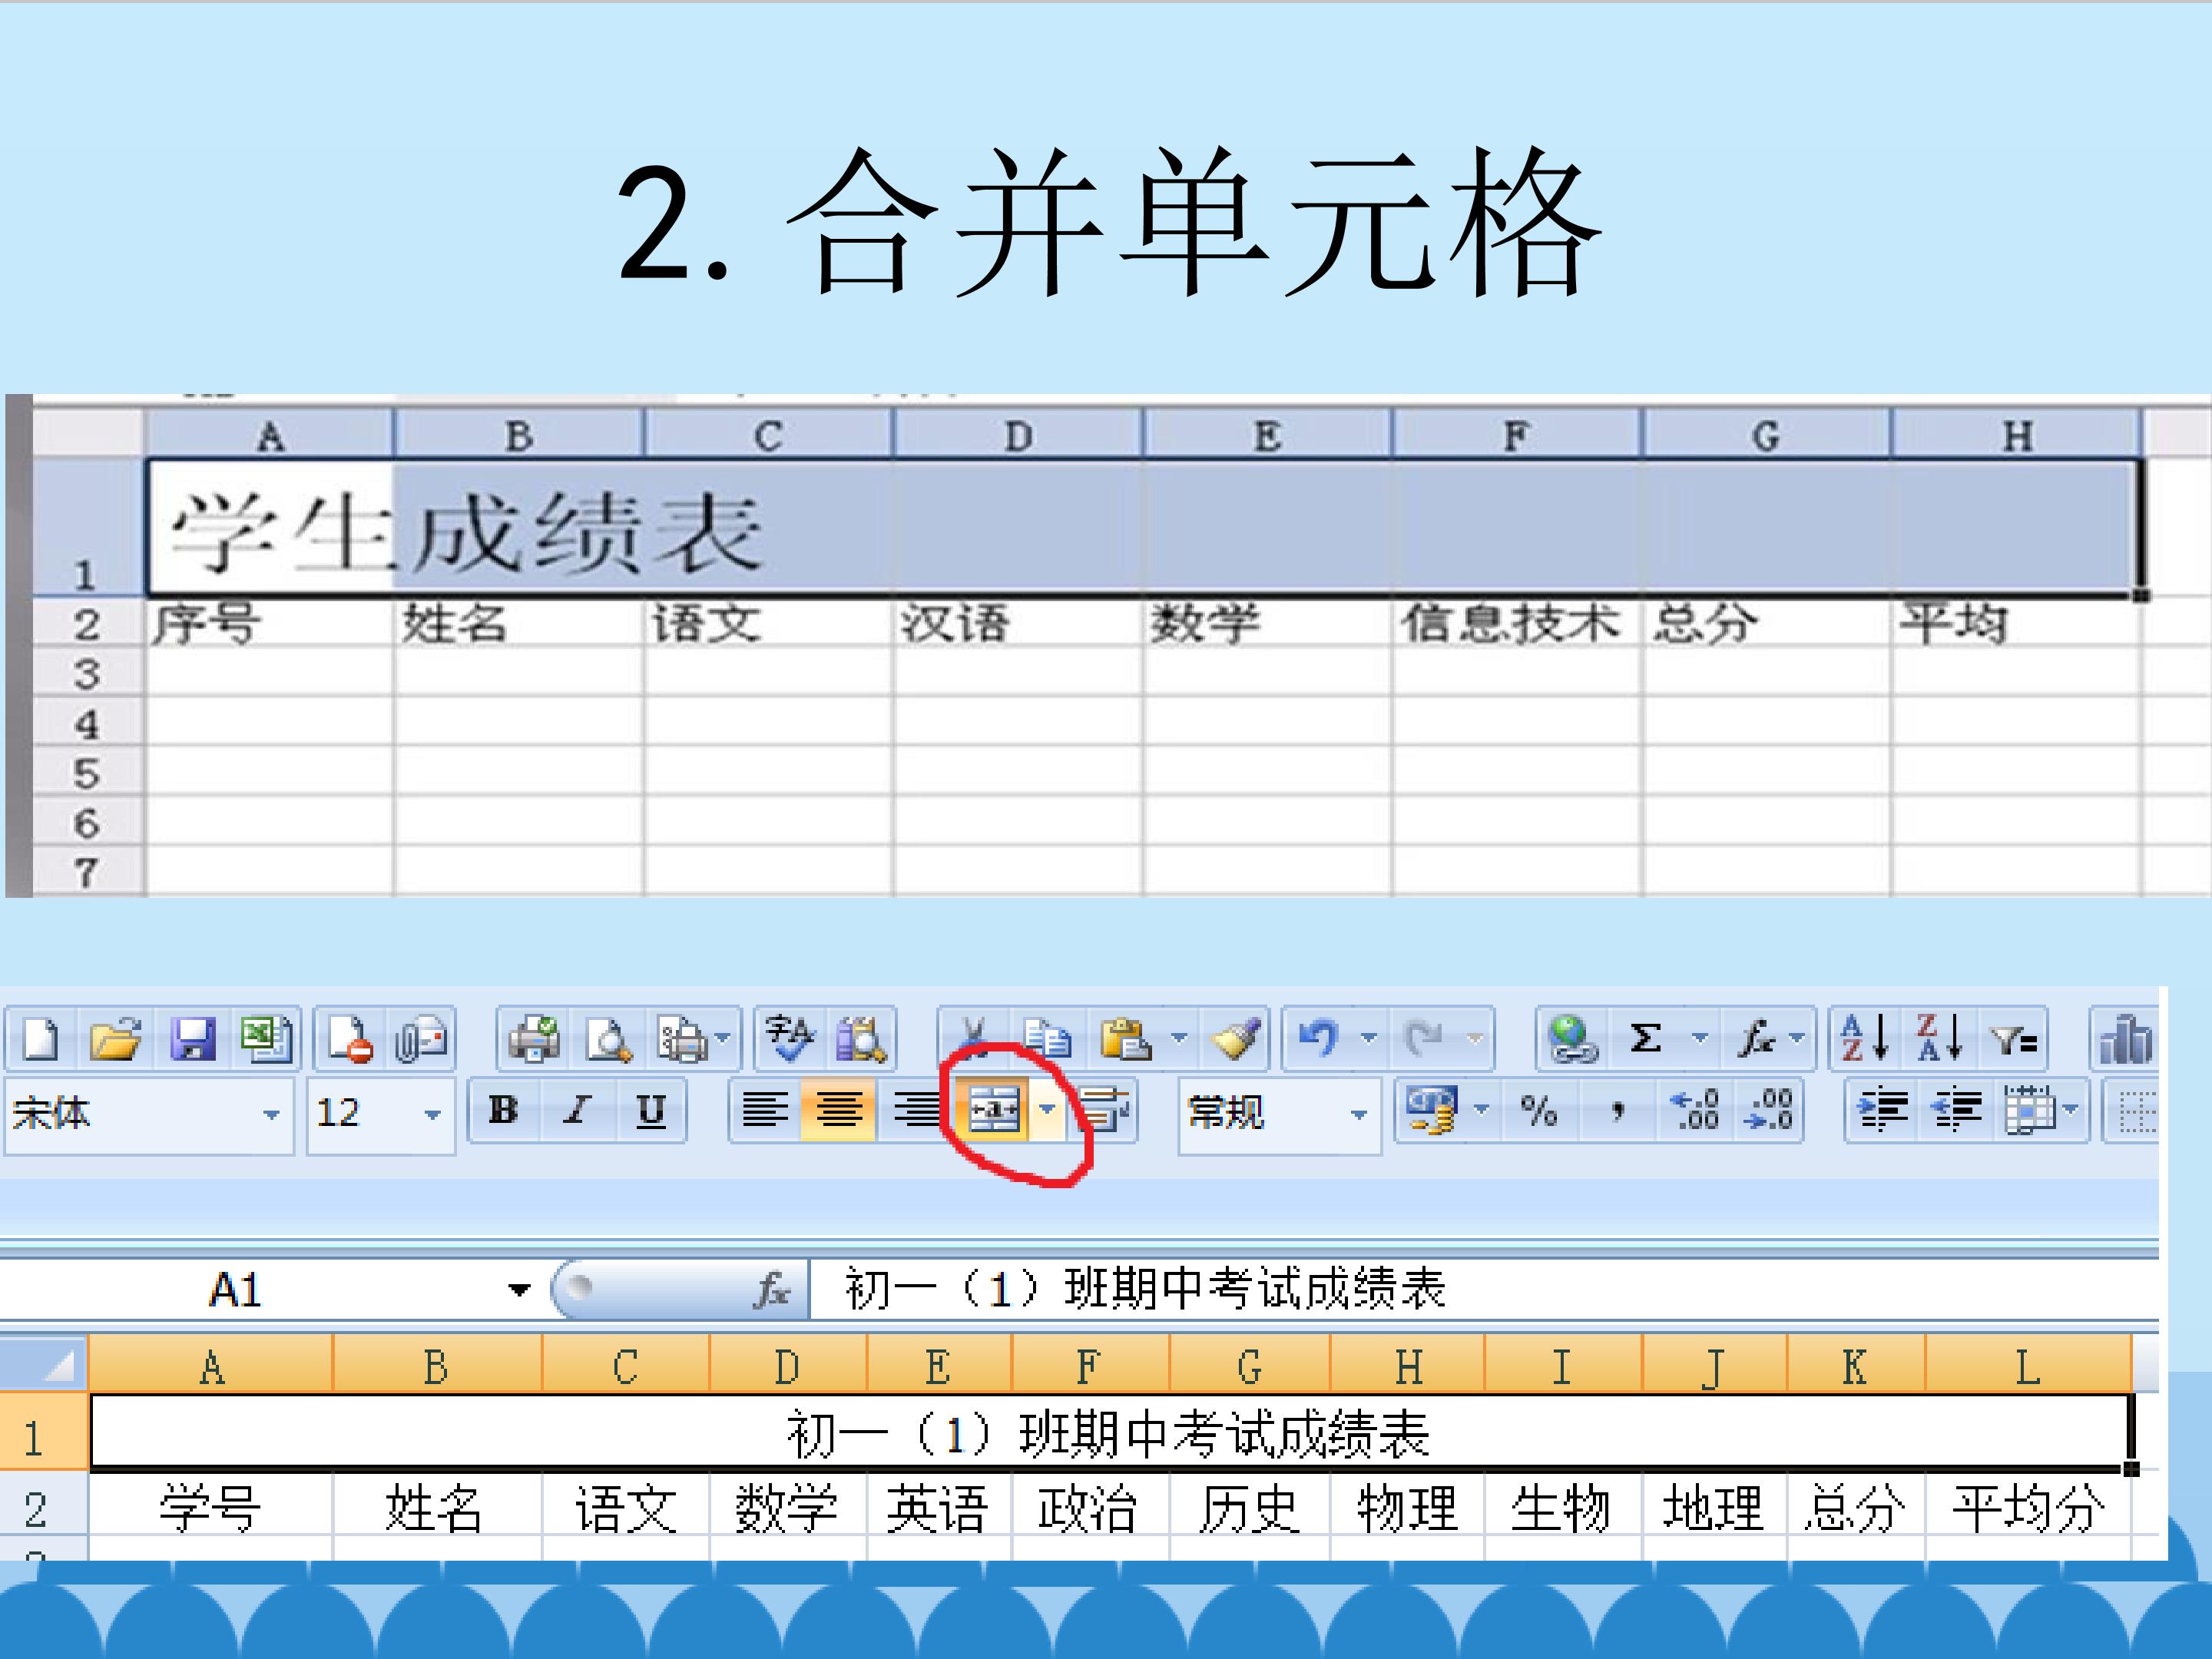Image resolution: width=2212 pixels, height=1659 pixels.
Task: Open Print Preview magnifier icon
Action: (x=608, y=1039)
